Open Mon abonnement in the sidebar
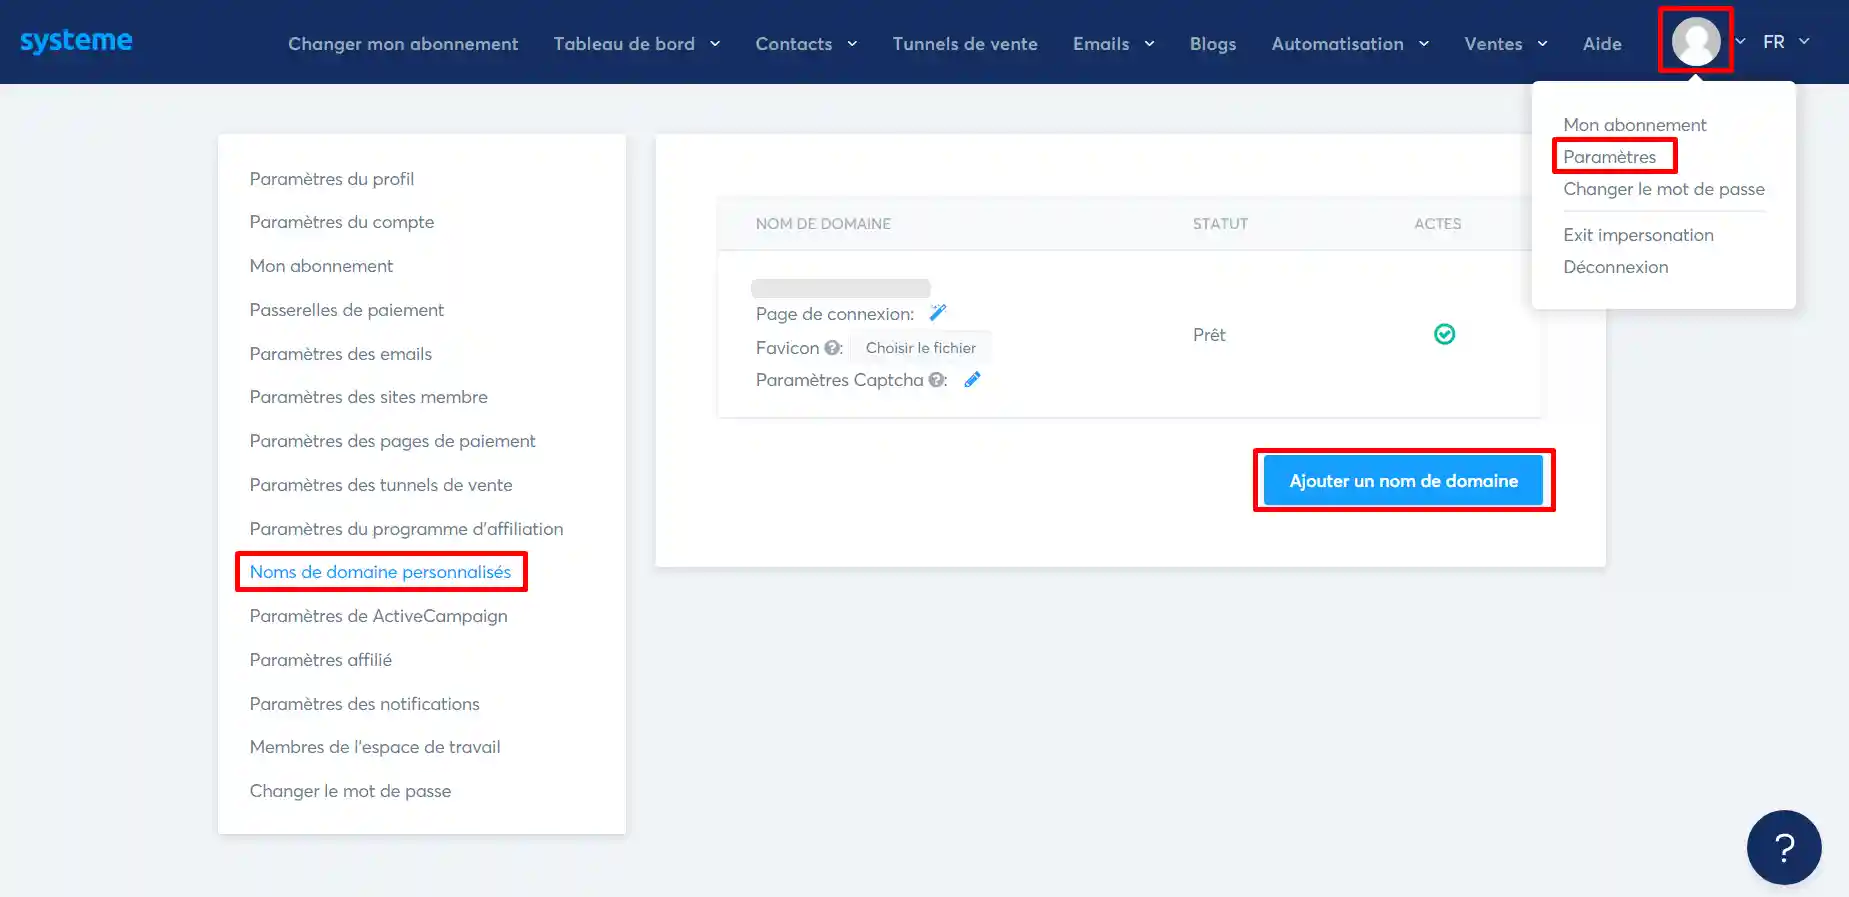The width and height of the screenshot is (1849, 897). [x=321, y=266]
